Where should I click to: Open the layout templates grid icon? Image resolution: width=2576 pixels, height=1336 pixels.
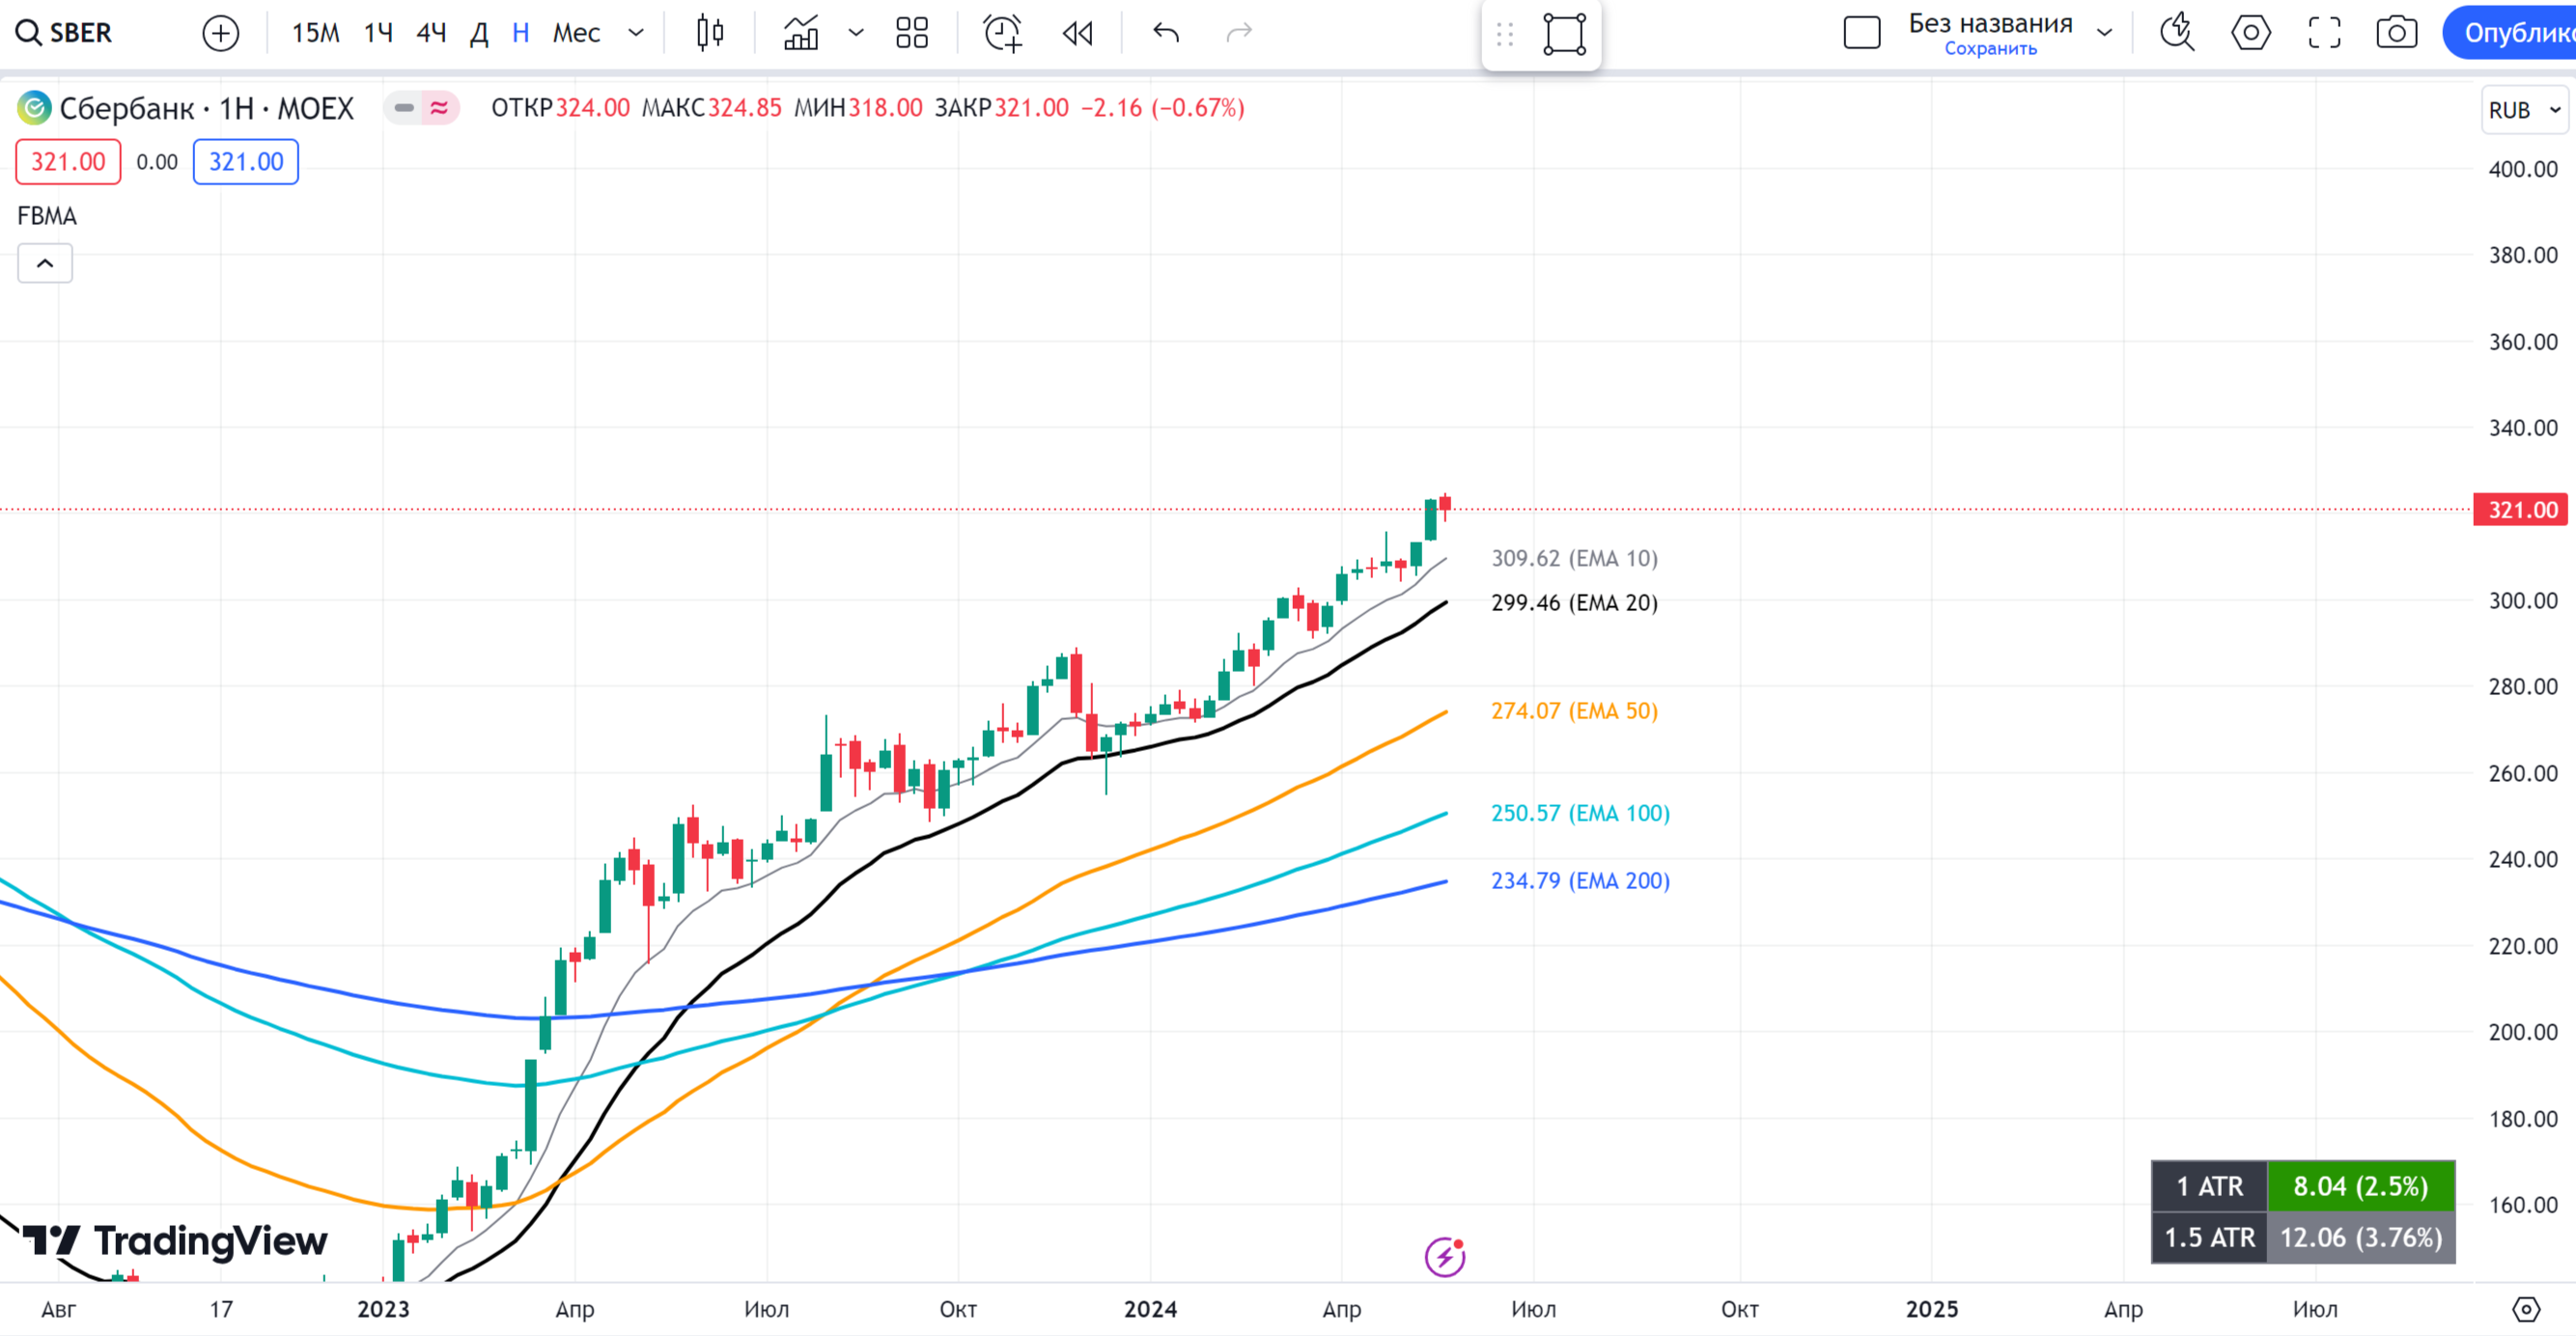912,33
